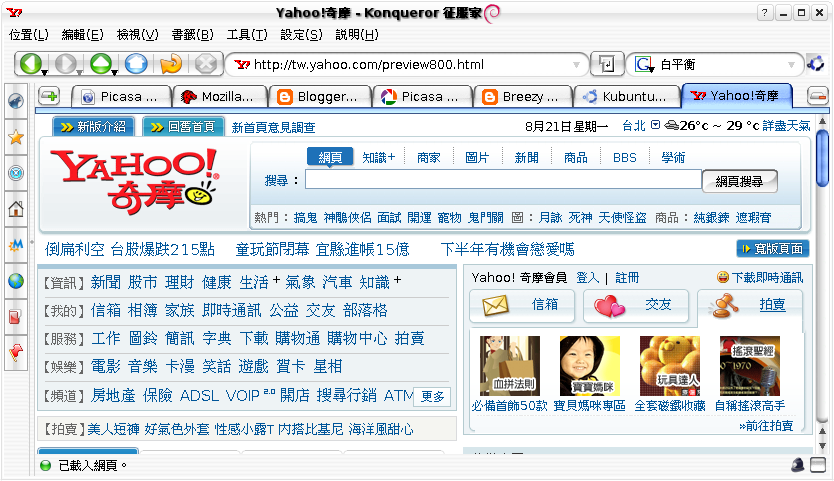The width and height of the screenshot is (834, 481).
Task: Open the 編輯(E) menu
Action: tap(82, 35)
